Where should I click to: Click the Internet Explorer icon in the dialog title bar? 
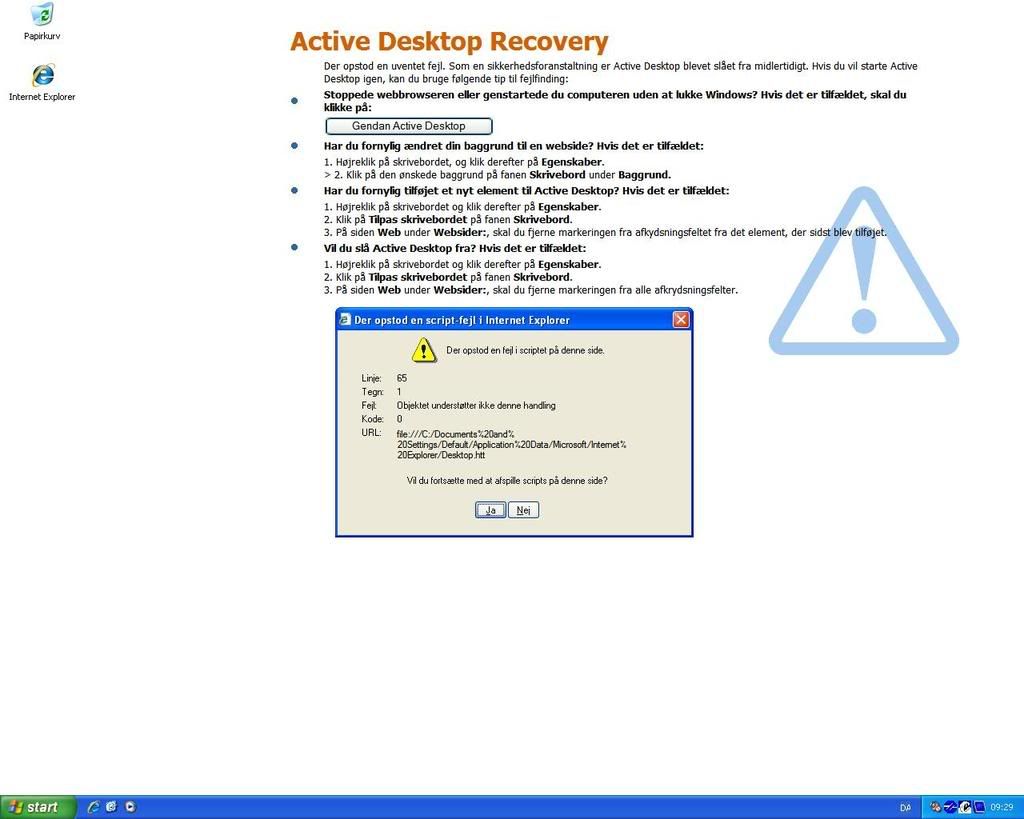coord(344,319)
